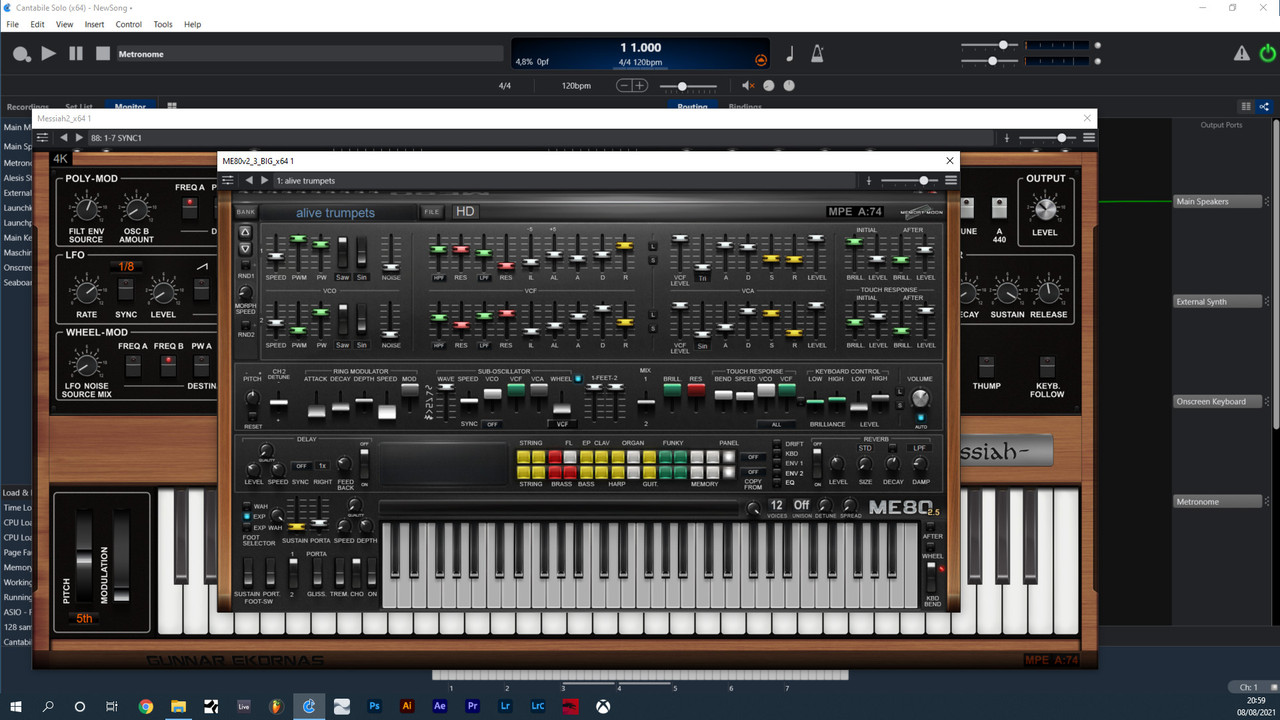The image size is (1280, 720).
Task: Click the FILE button in ME80
Action: pyautogui.click(x=431, y=212)
